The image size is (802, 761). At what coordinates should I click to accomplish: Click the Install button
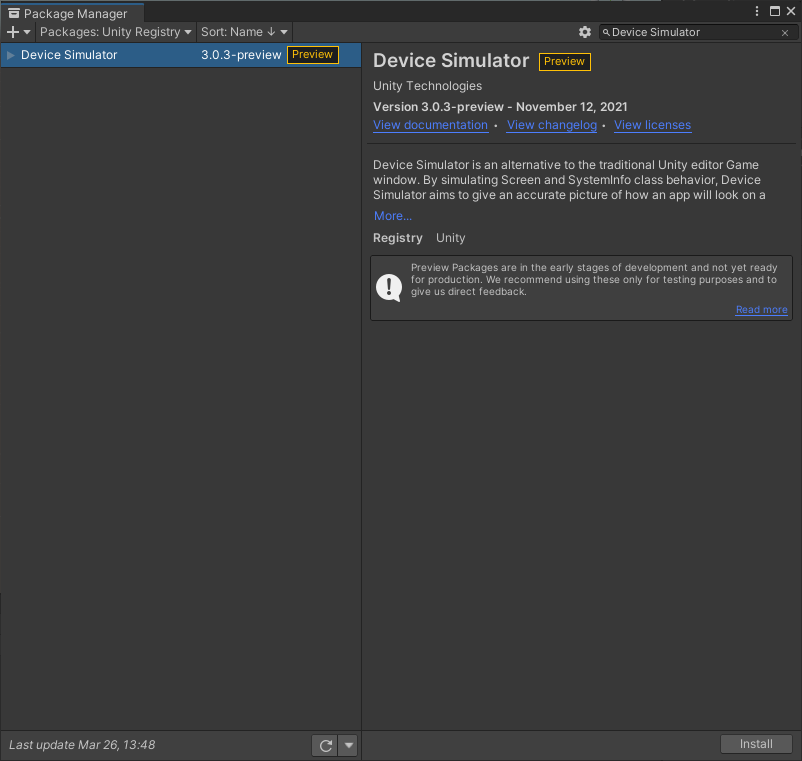coord(756,744)
